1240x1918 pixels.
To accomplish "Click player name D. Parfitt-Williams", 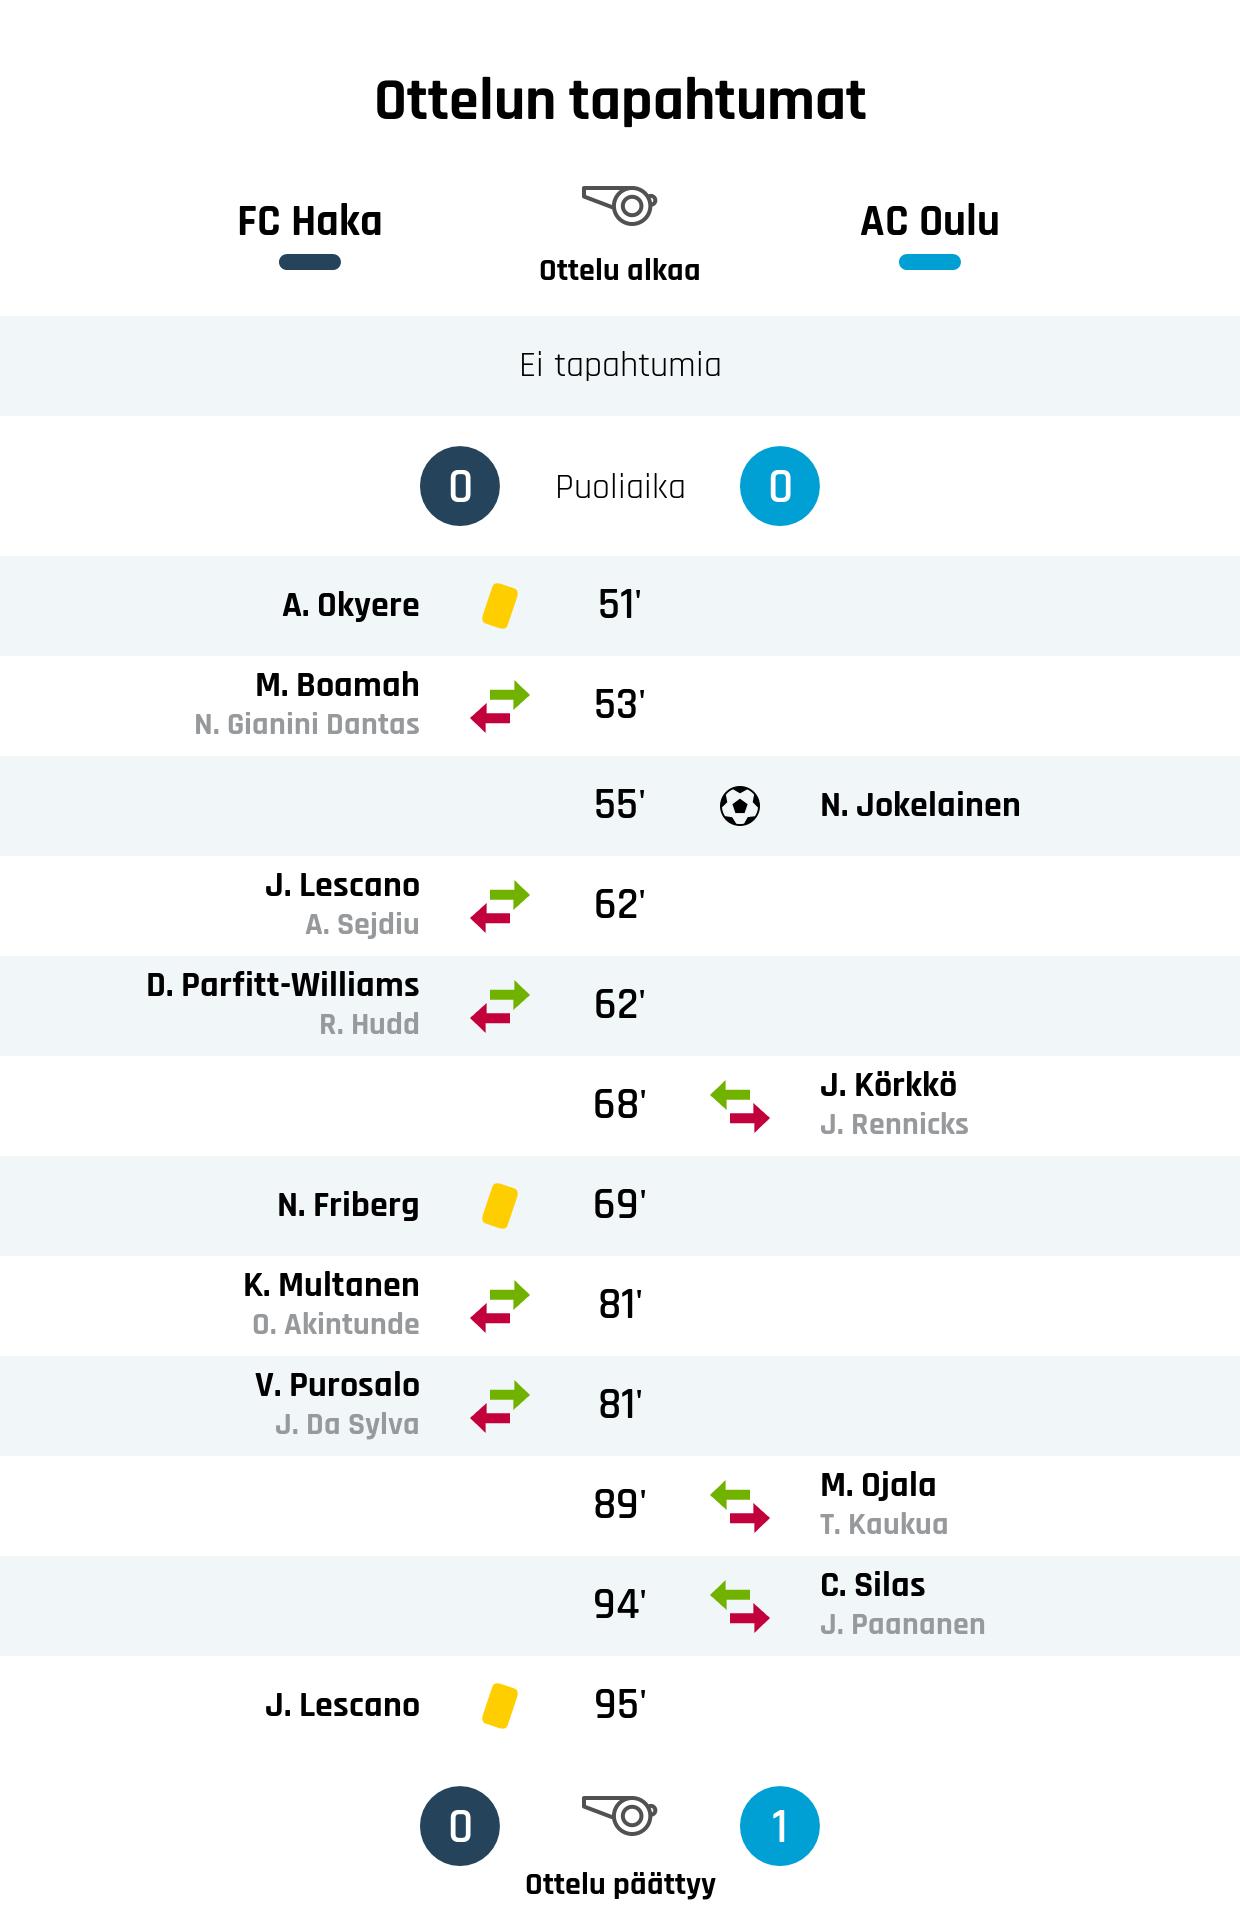I will pyautogui.click(x=283, y=985).
